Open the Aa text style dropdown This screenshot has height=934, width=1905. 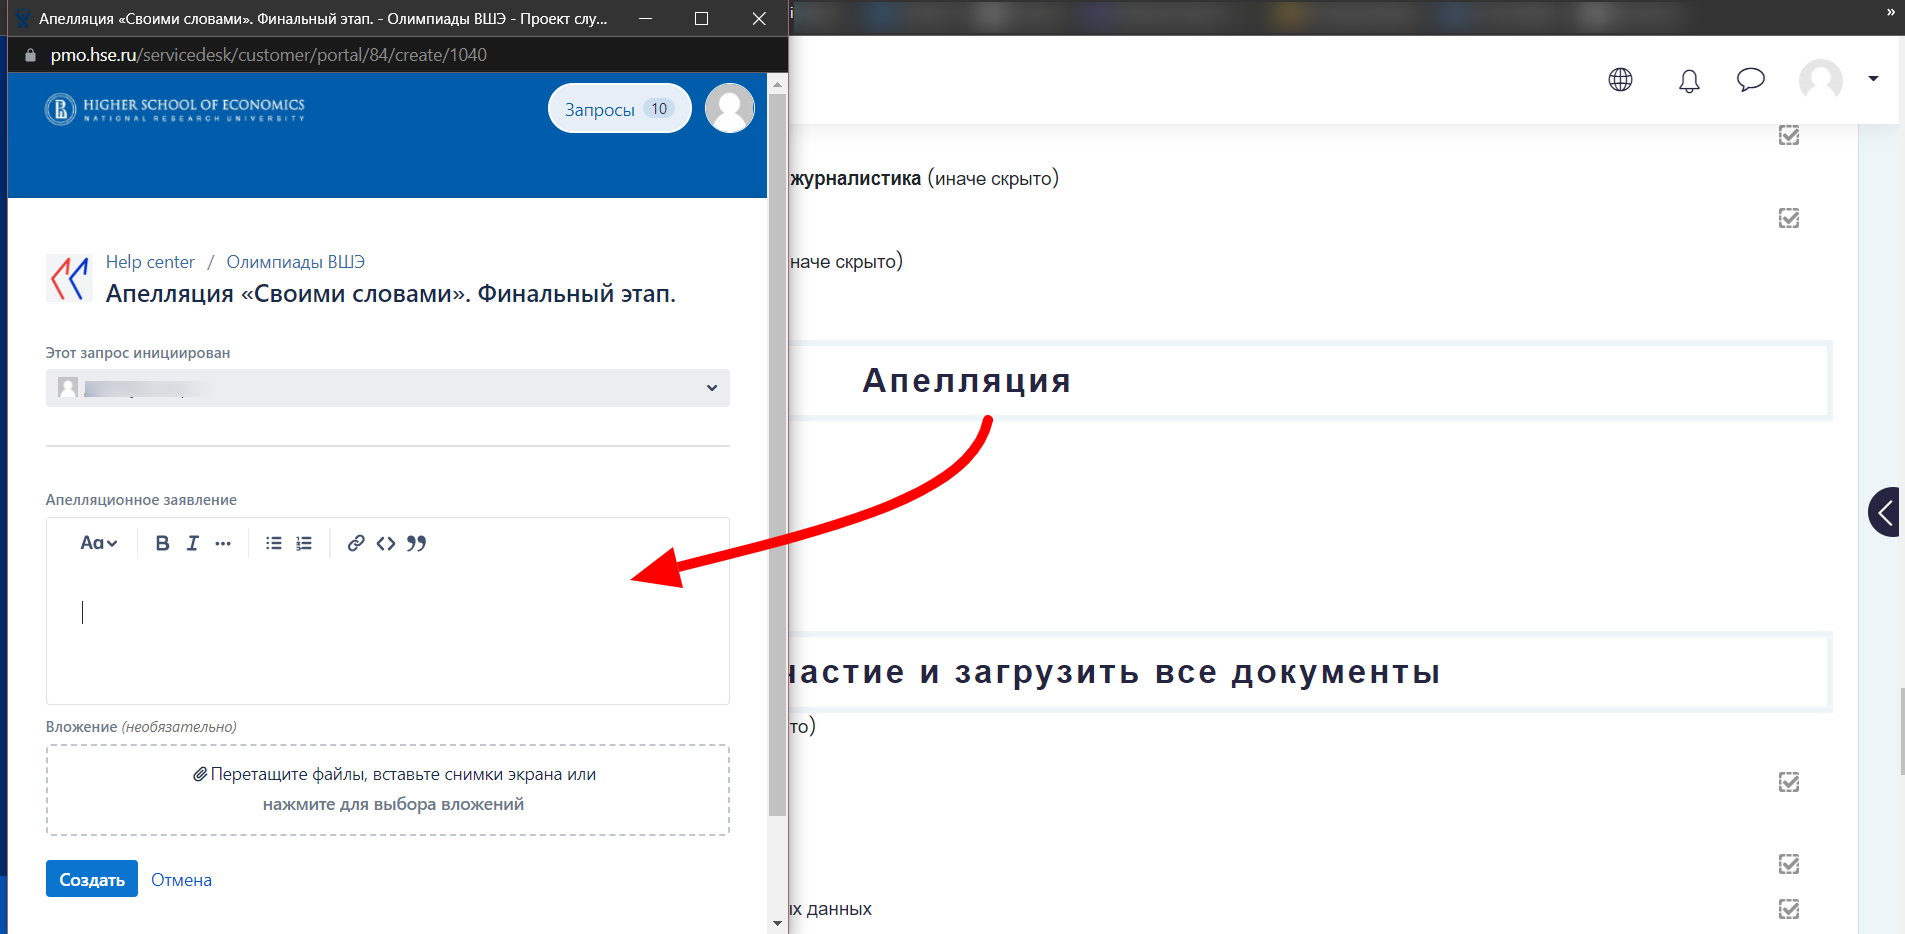[x=98, y=543]
